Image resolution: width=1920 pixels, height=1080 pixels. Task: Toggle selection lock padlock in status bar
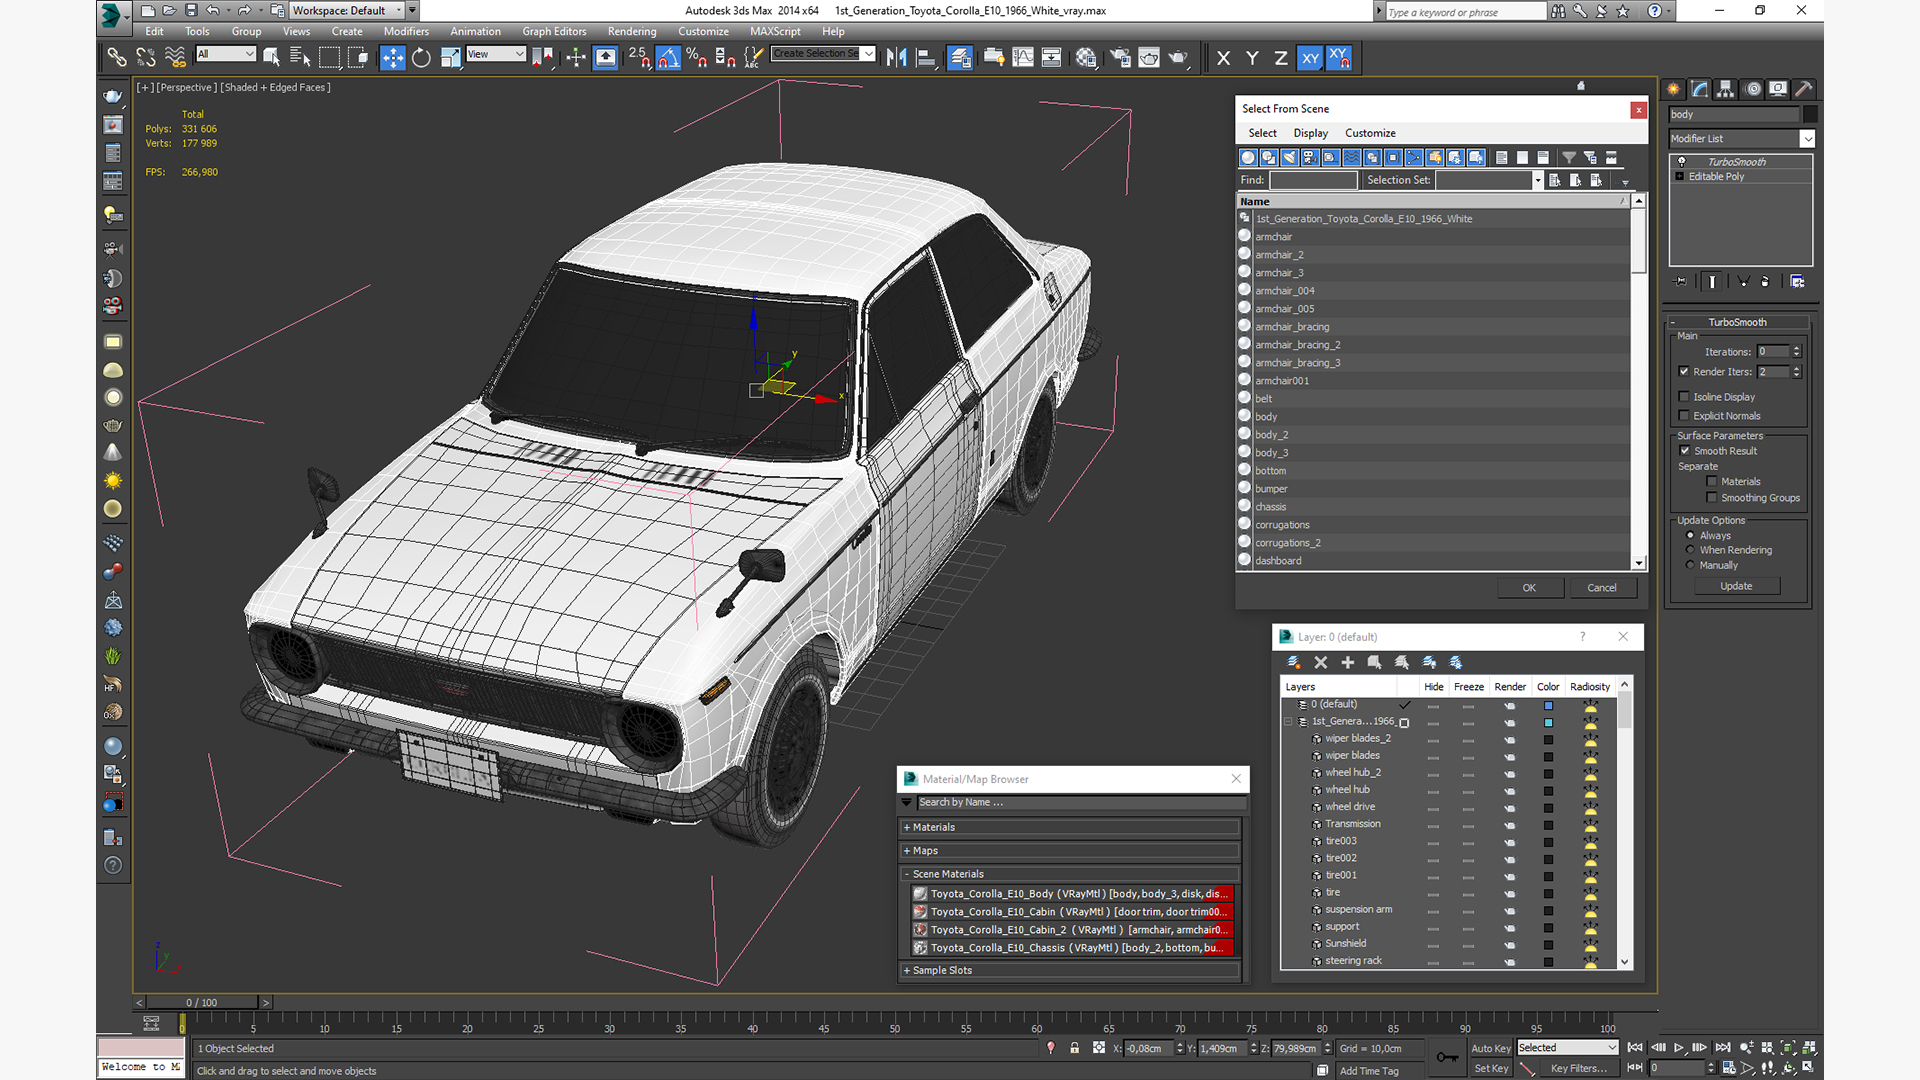[1075, 1048]
